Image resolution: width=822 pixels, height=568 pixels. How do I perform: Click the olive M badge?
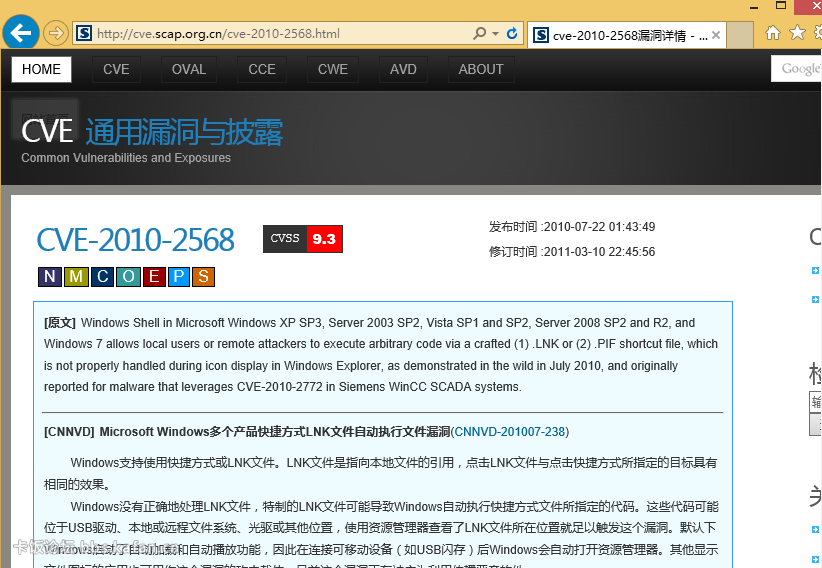(x=76, y=276)
